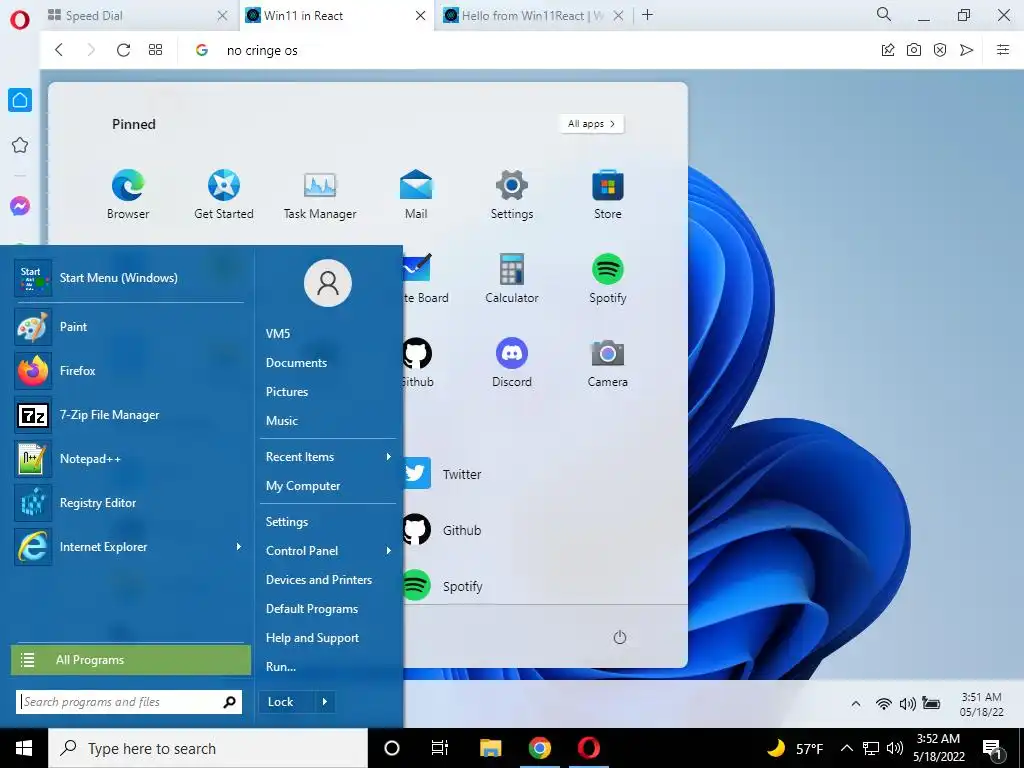Open Windows 10 volume control
This screenshot has width=1024, height=768.
click(x=895, y=748)
